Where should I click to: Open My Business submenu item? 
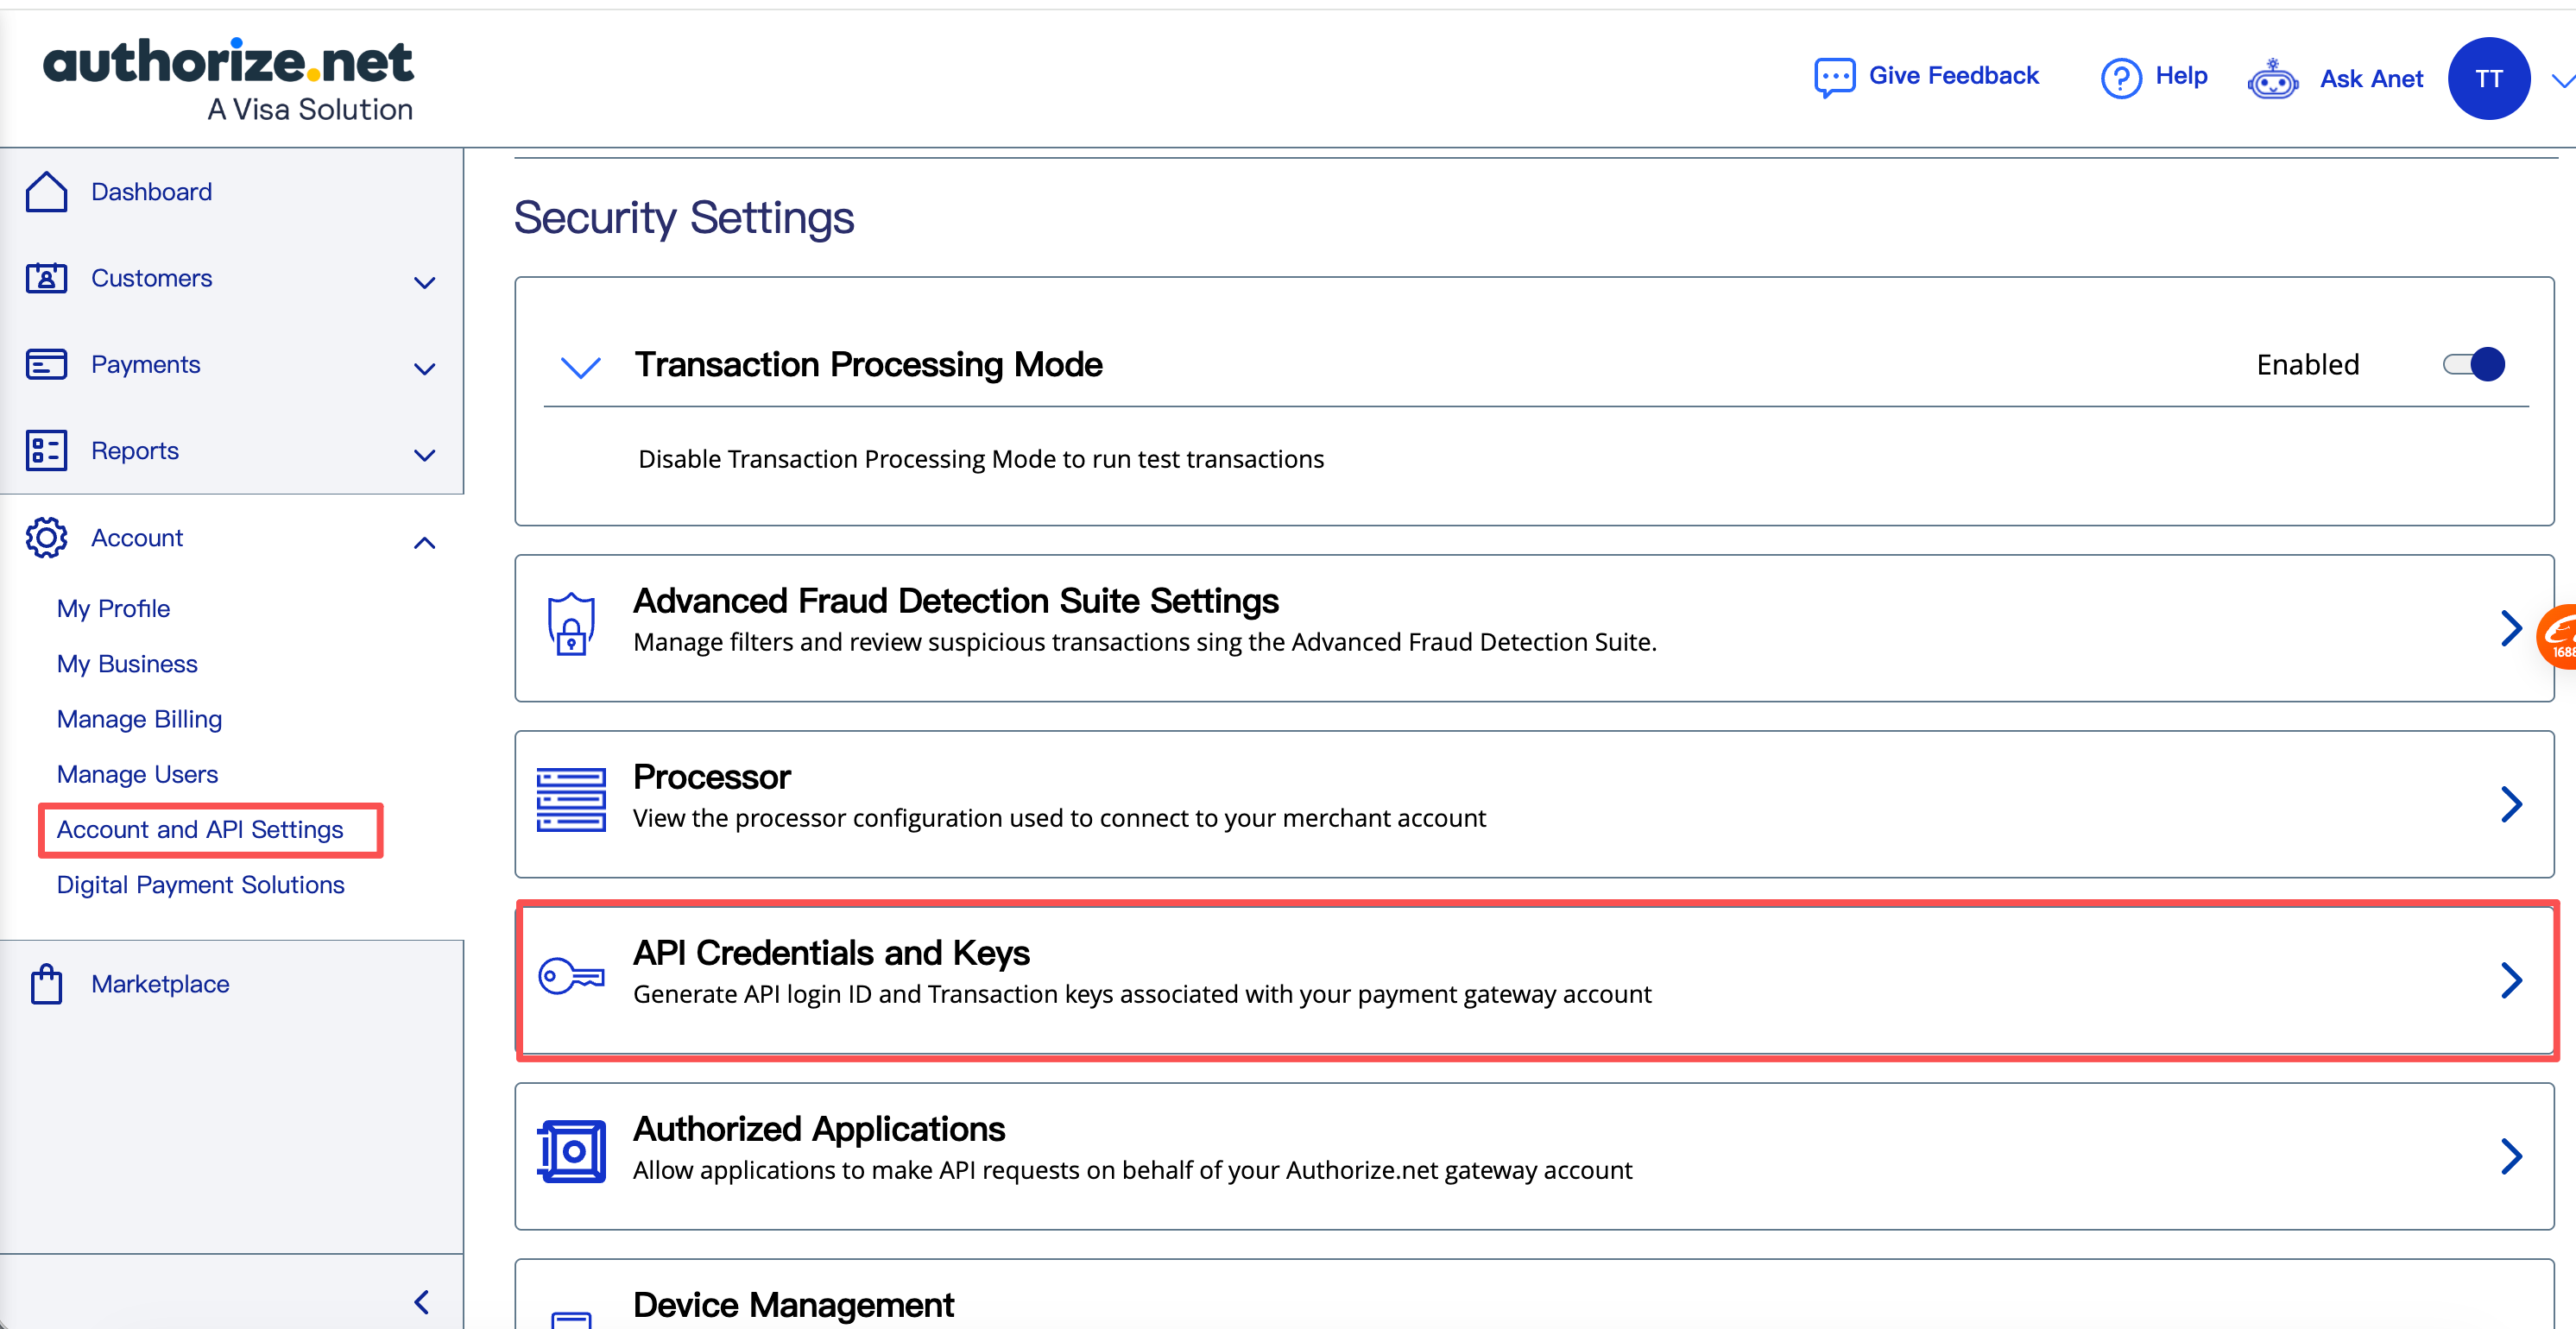click(x=127, y=664)
